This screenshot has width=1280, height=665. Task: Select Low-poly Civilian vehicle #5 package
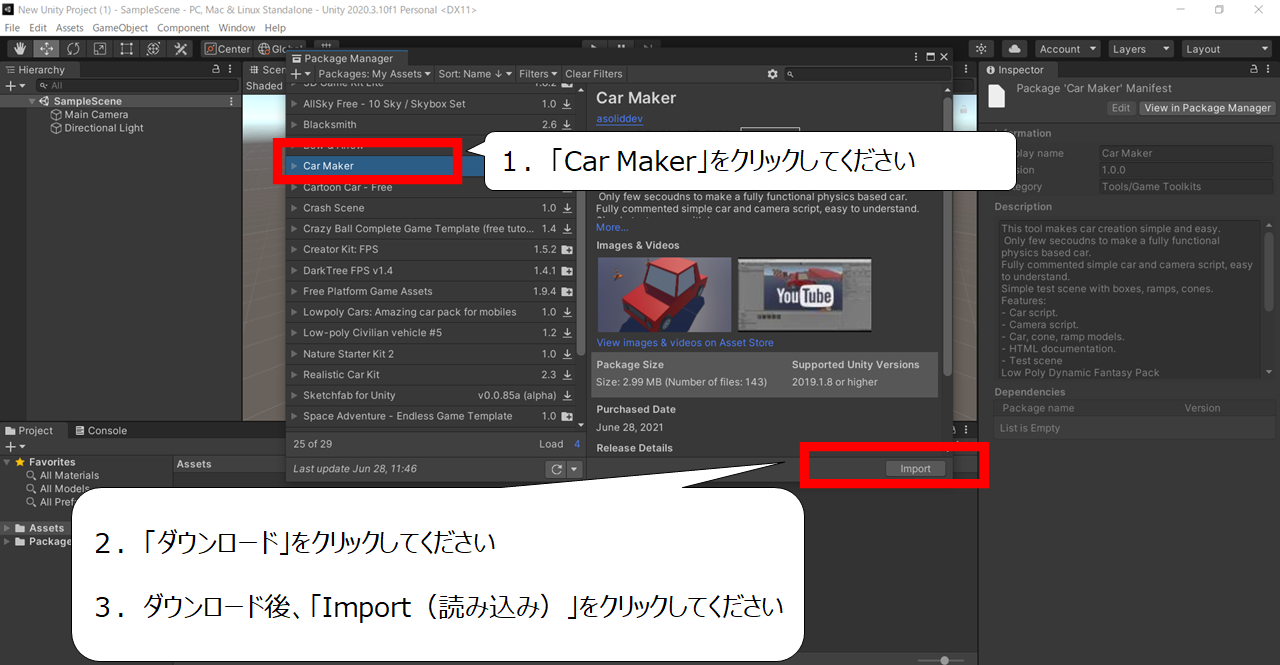(x=431, y=333)
